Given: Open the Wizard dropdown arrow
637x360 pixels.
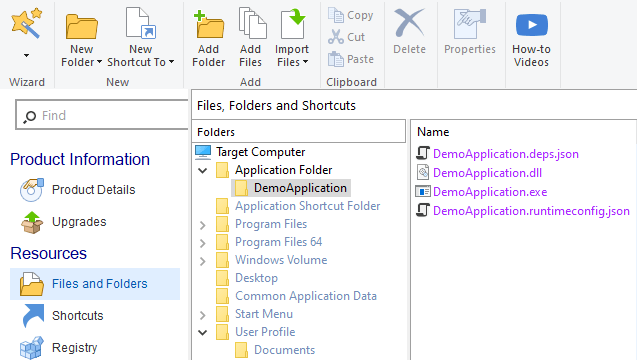Looking at the screenshot, I should [x=26, y=55].
